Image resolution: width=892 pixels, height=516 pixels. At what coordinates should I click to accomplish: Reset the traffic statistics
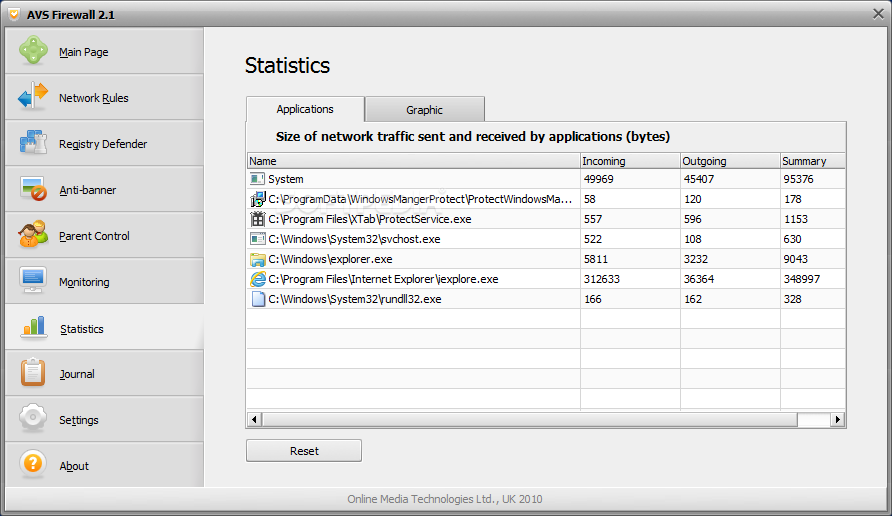point(304,451)
